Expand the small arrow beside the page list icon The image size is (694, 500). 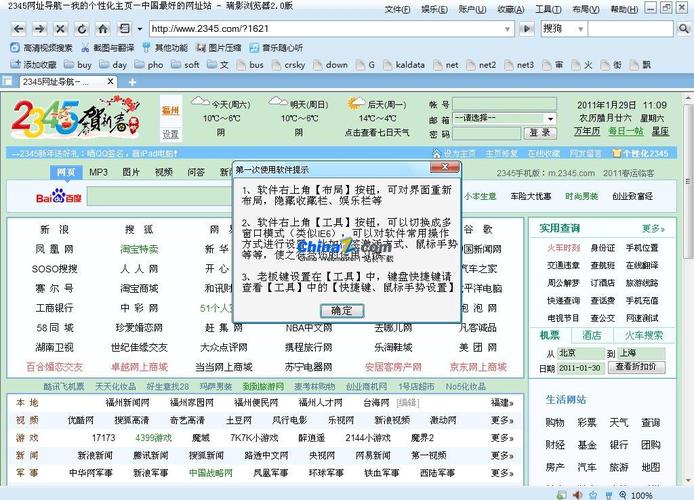coord(140,29)
